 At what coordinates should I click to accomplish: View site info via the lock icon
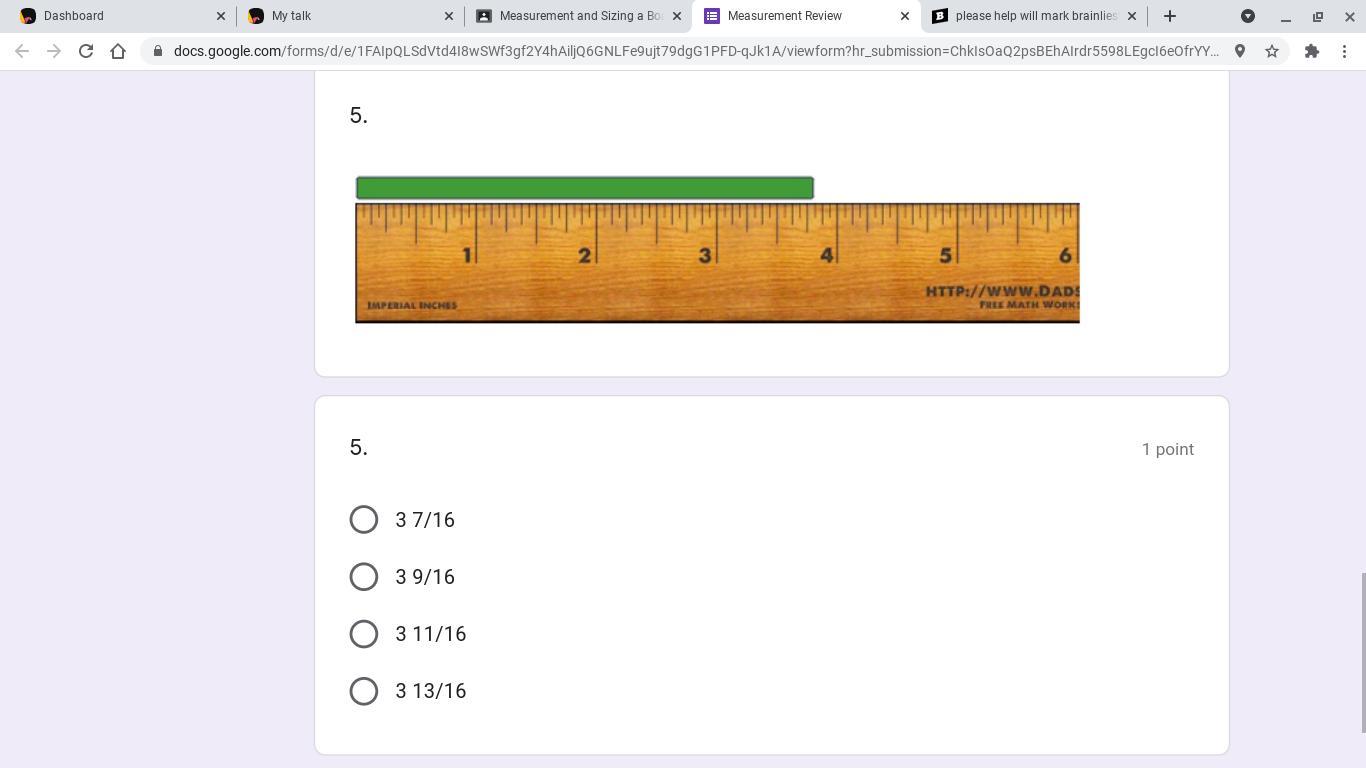158,51
